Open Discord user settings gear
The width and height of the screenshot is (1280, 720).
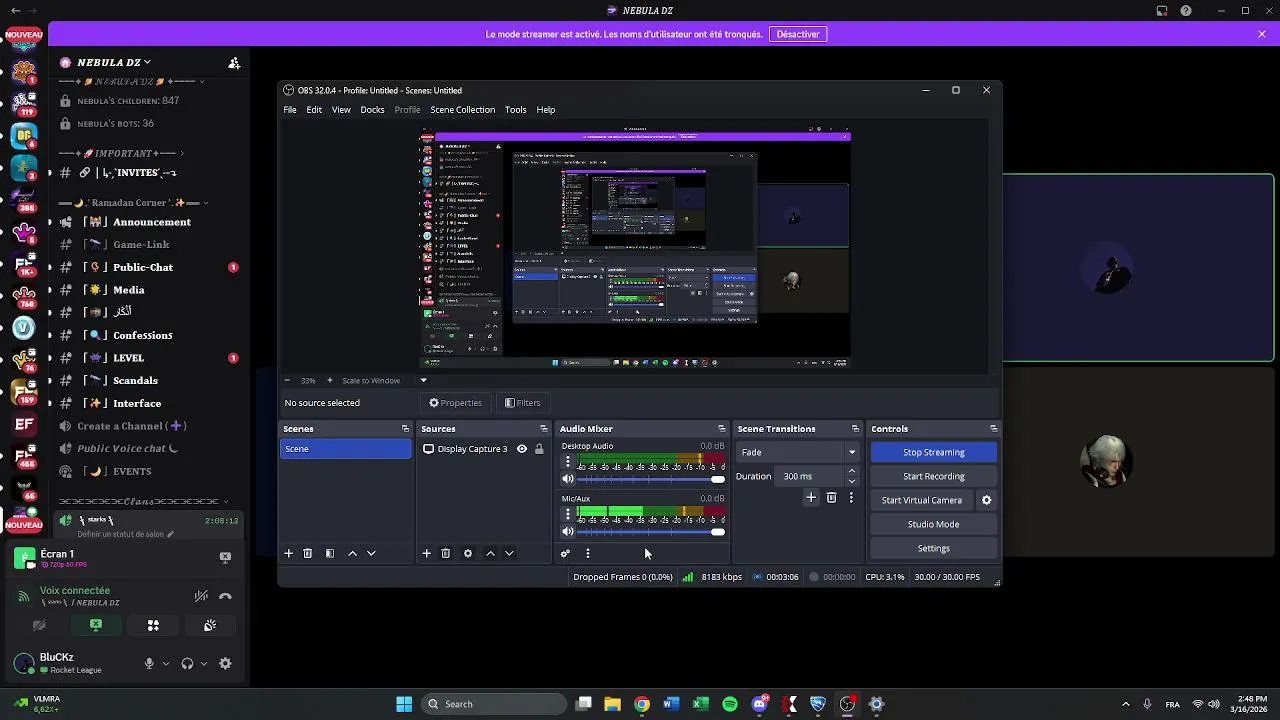point(225,663)
